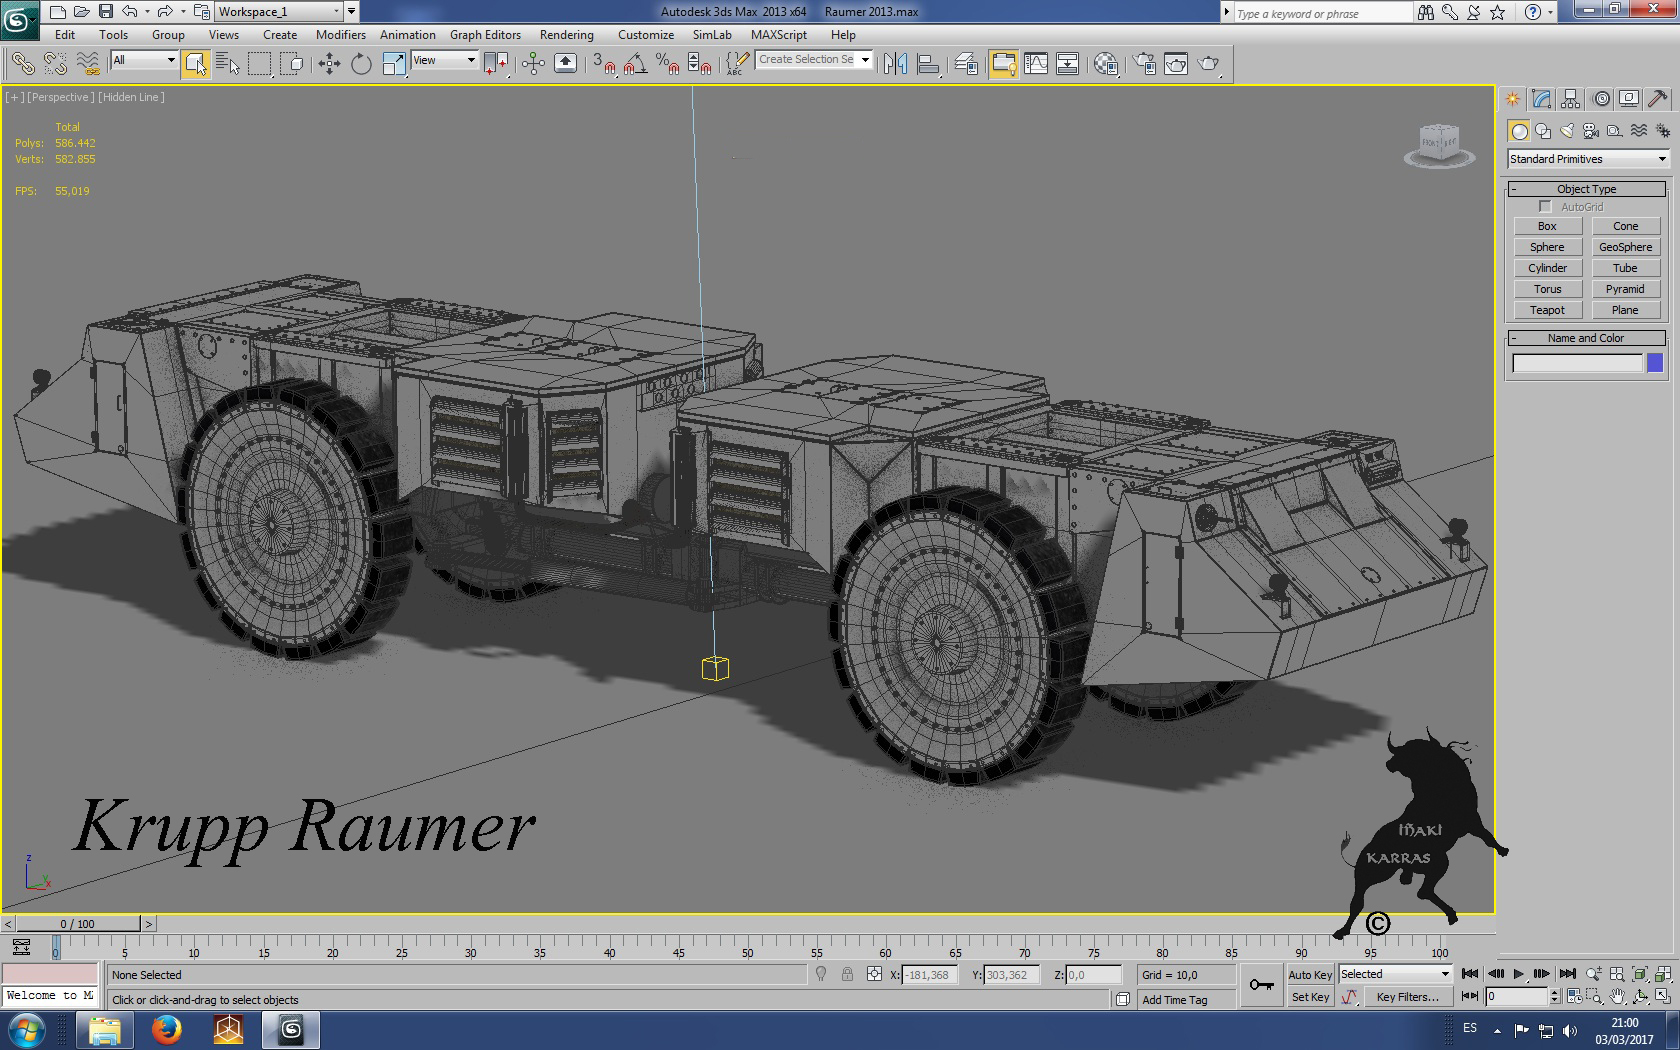
Task: Select the Select and Rotate tool
Action: pyautogui.click(x=360, y=62)
